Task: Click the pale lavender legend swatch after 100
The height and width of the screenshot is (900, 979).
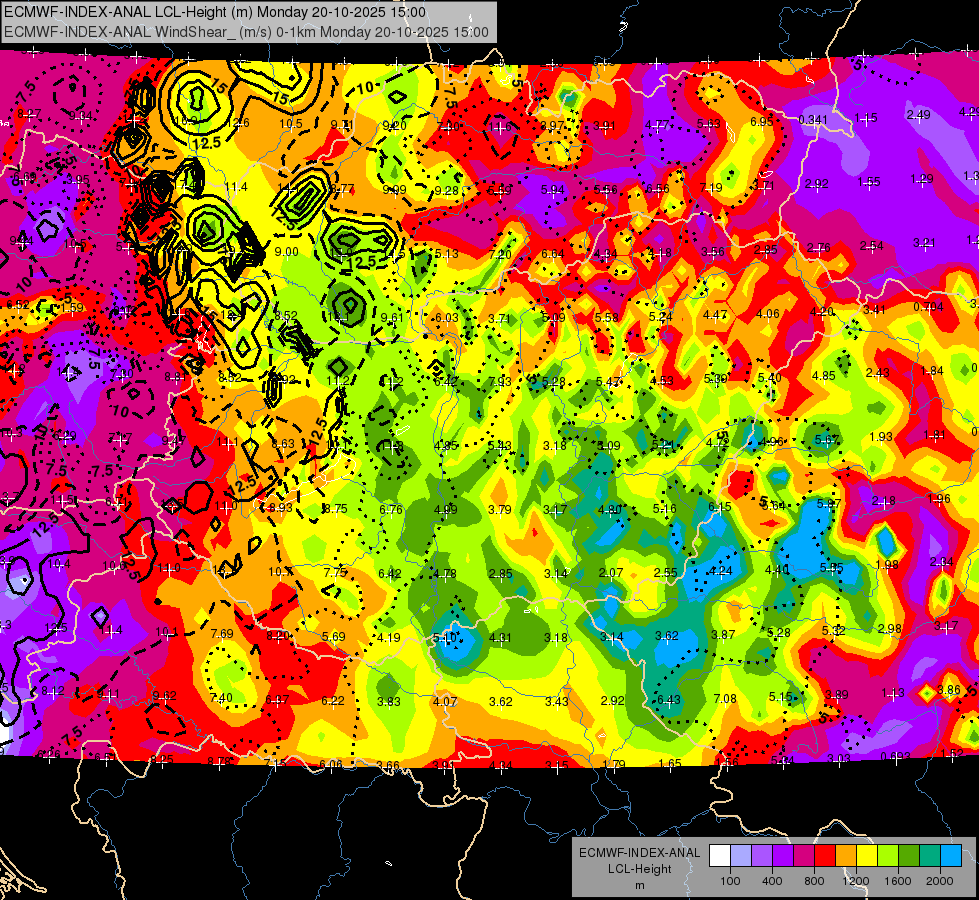Action: 741,856
